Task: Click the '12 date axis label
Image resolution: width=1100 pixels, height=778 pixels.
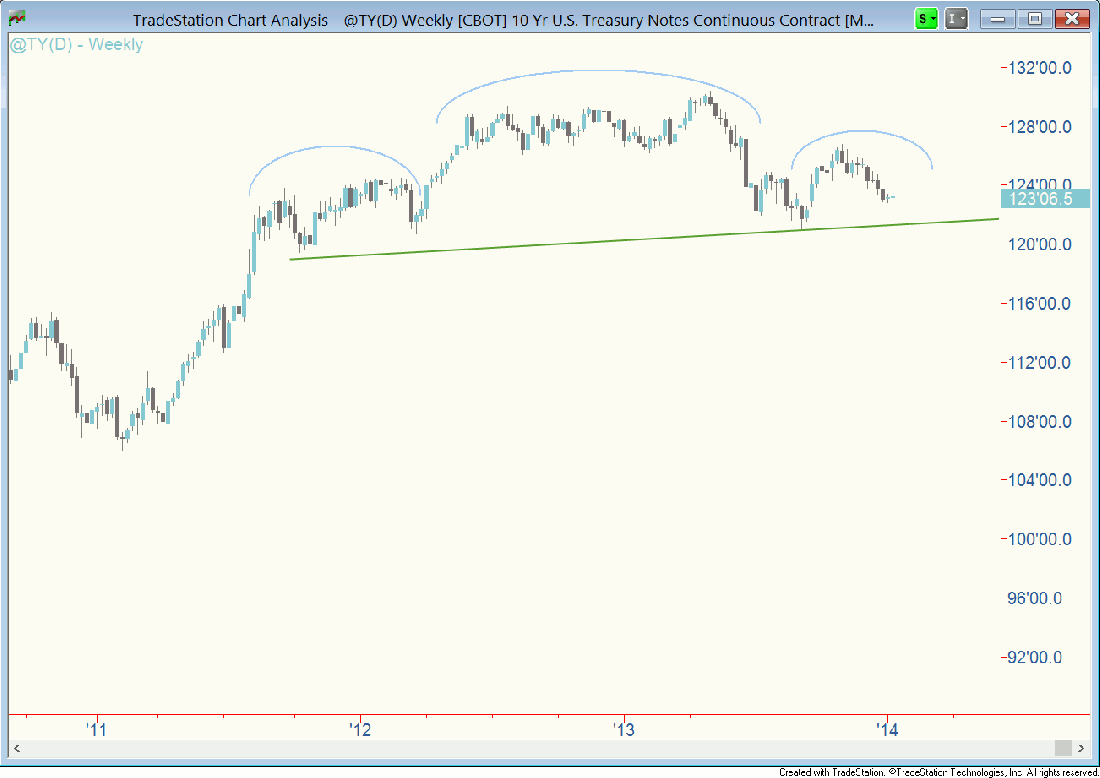Action: tap(360, 730)
